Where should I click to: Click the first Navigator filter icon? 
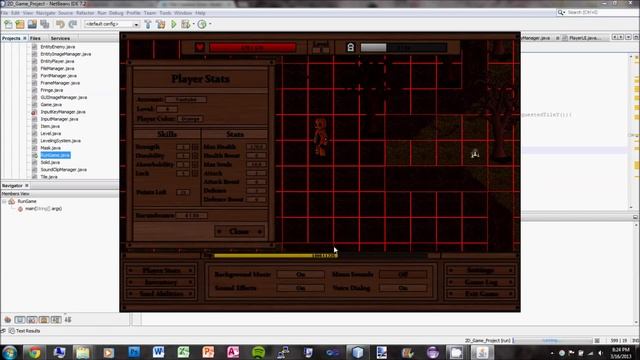coord(8,320)
